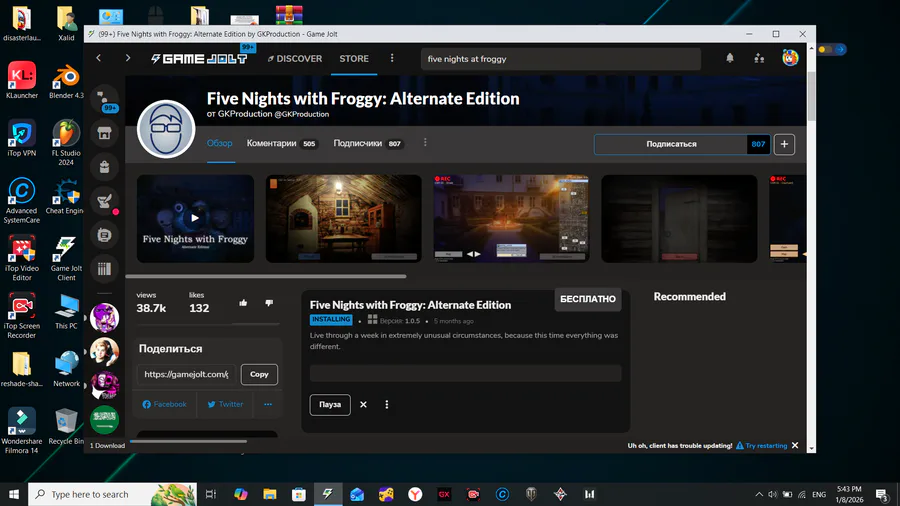The image size is (900, 506).
Task: Click the 807 follower count badge
Action: click(758, 144)
